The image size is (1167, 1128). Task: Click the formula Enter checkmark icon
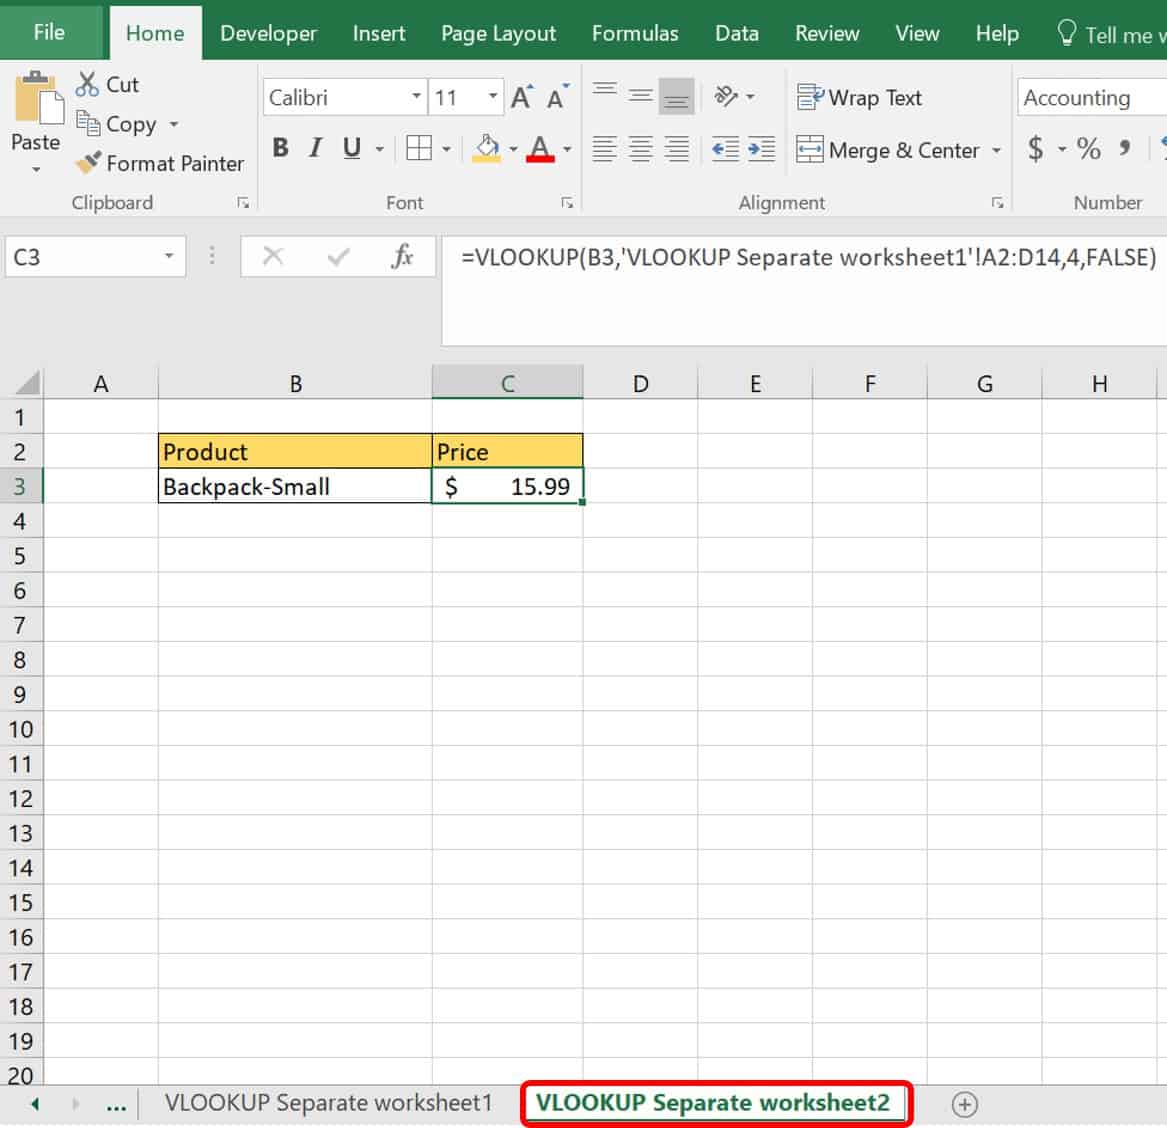point(339,257)
